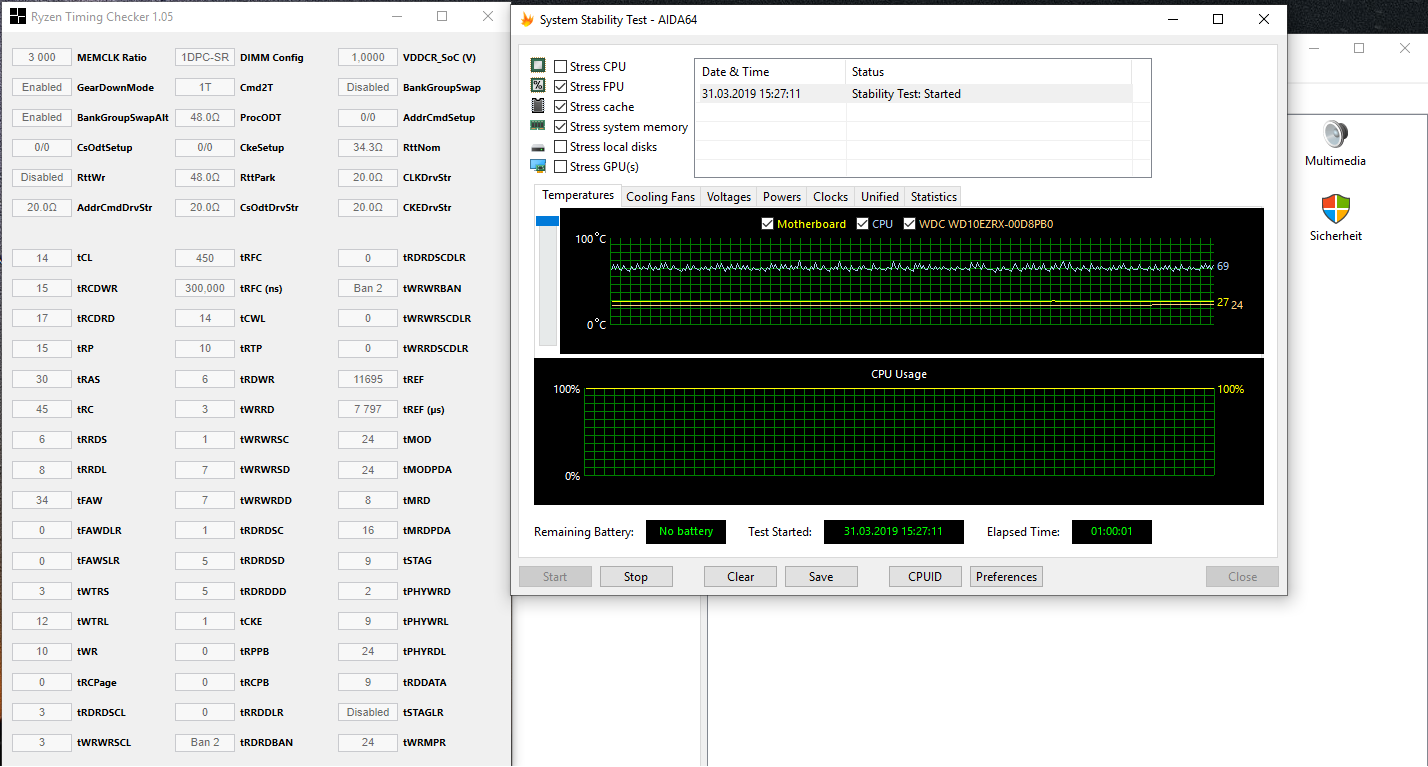Click the tREF value 11695
The image size is (1428, 767).
(368, 379)
